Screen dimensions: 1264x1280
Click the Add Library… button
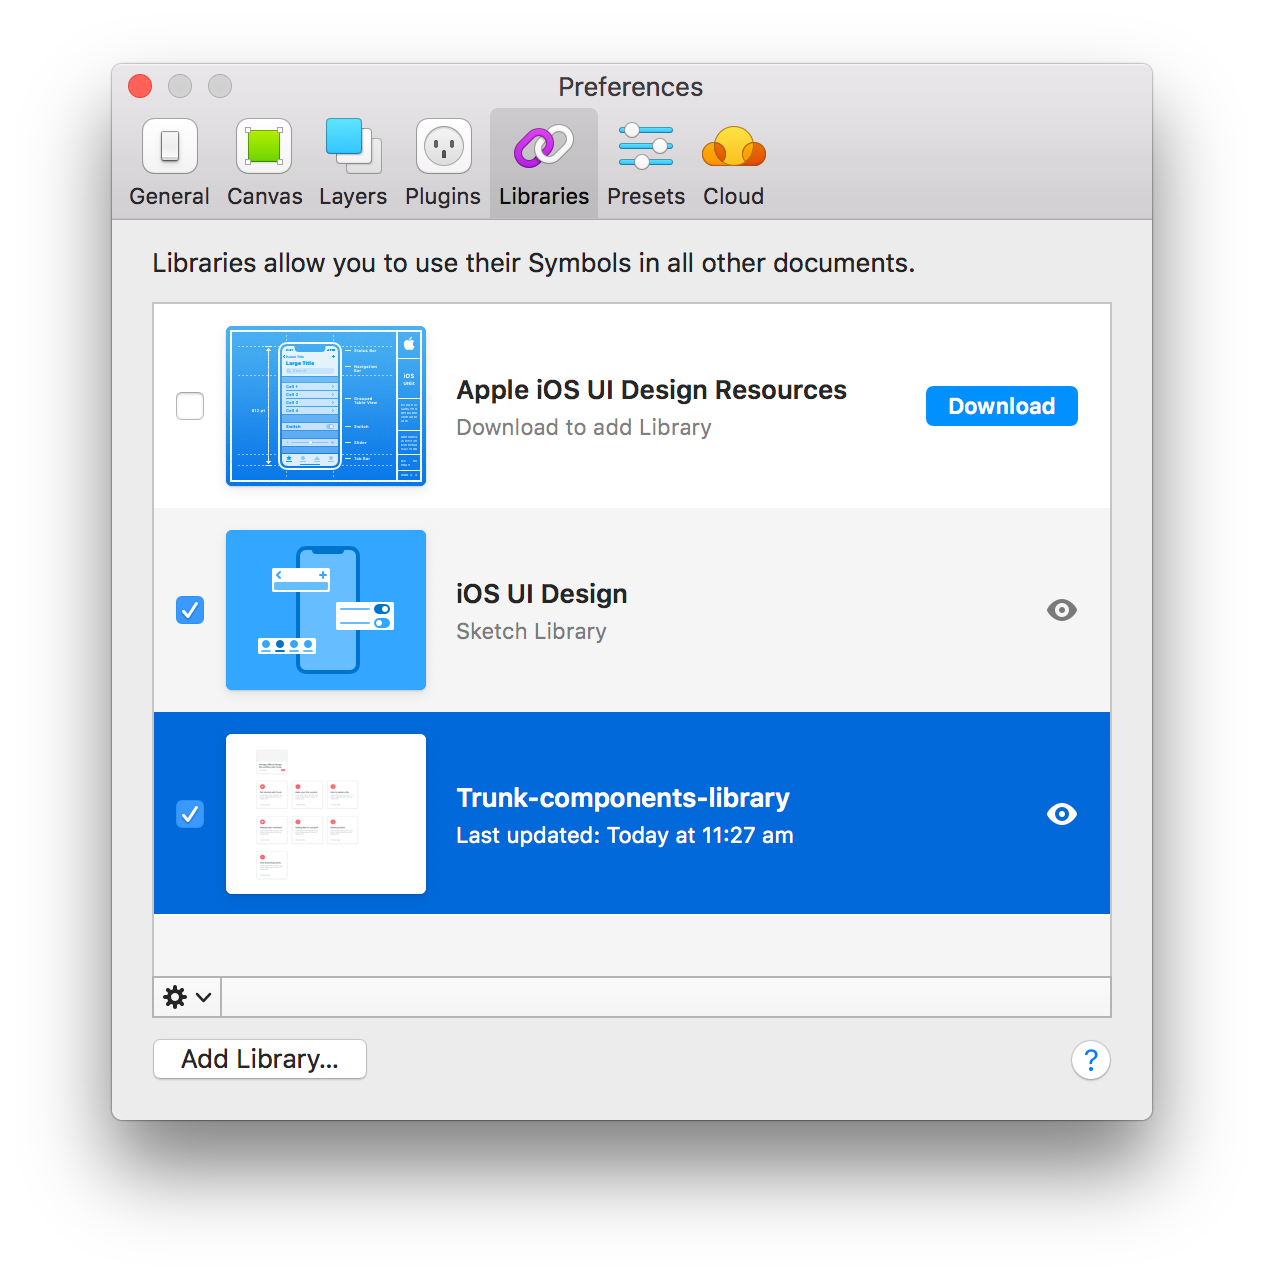point(260,1059)
